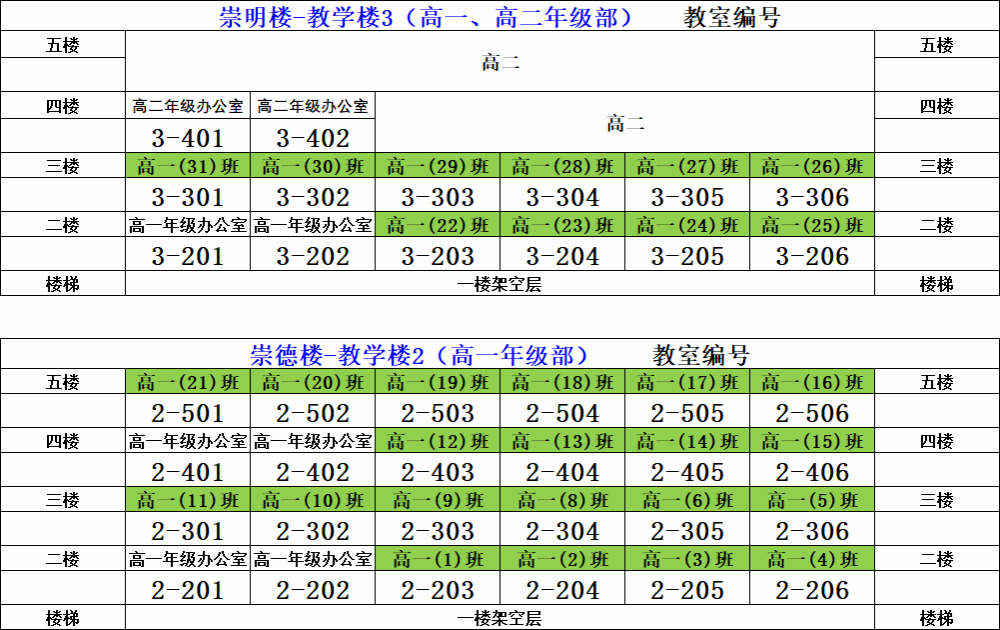
Task: Select the 高一(16)班 class cell
Action: click(812, 382)
